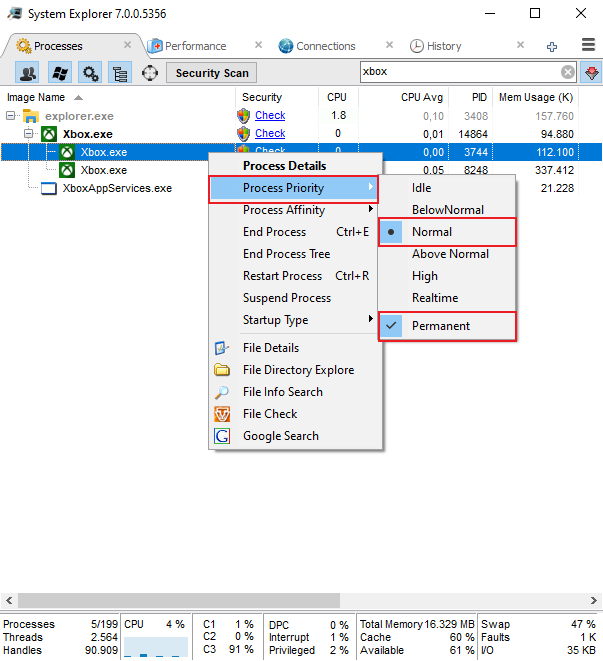This screenshot has width=603, height=661.
Task: Click security shield icon in bold Xbox.exe row
Action: pyautogui.click(x=244, y=134)
